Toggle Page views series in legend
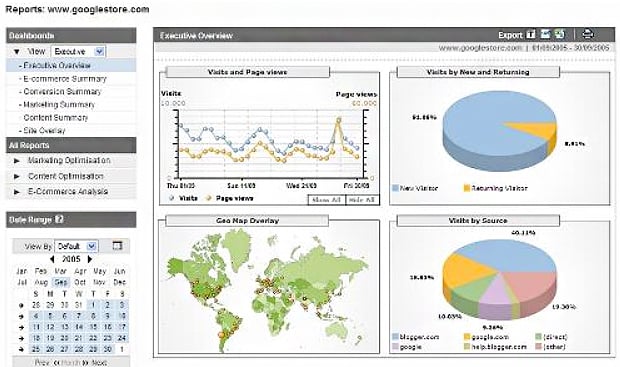Image resolution: width=620 pixels, height=367 pixels. 230,198
